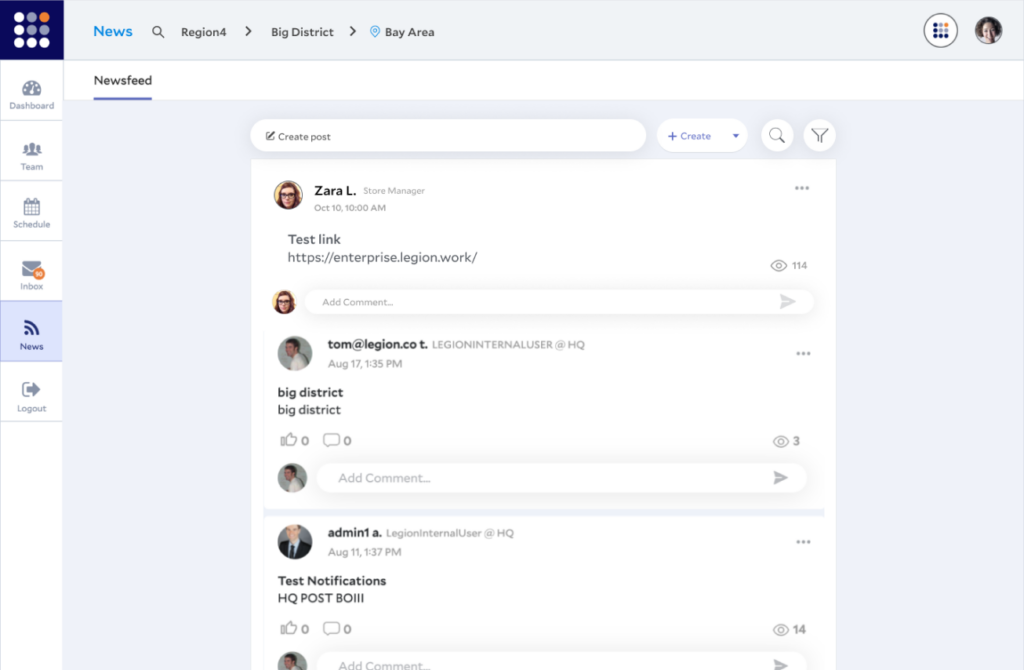1024x670 pixels.
Task: Click the newsfeed search magnifier button
Action: pos(777,136)
